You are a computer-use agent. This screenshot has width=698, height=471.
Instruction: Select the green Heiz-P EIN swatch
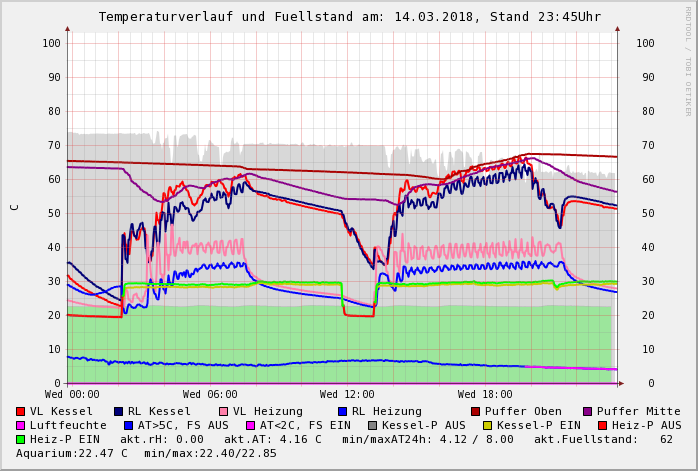click(21, 439)
